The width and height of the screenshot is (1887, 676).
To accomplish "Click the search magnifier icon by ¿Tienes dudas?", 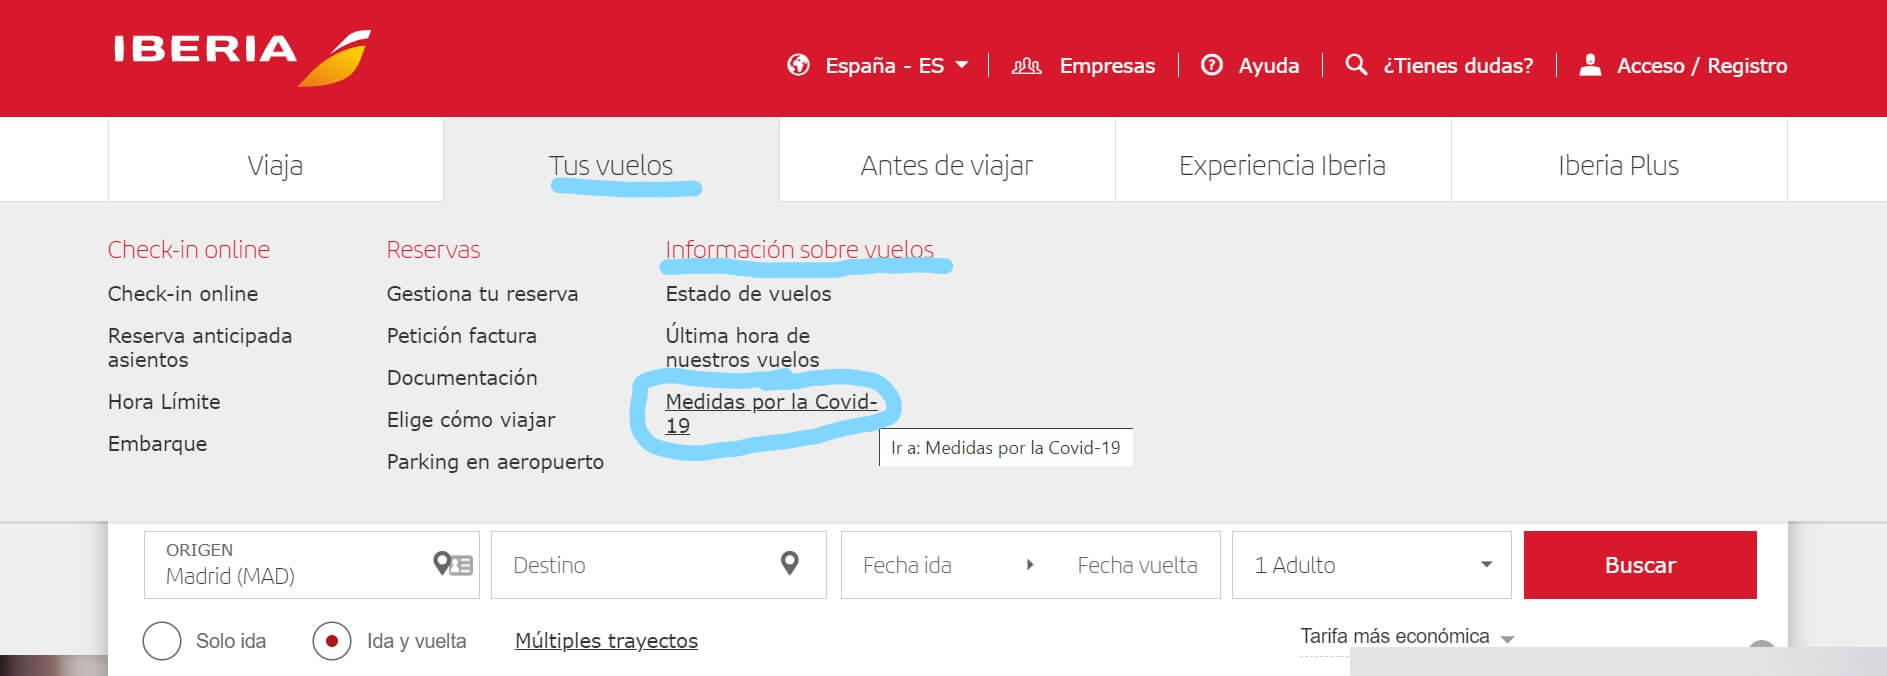I will 1356,65.
